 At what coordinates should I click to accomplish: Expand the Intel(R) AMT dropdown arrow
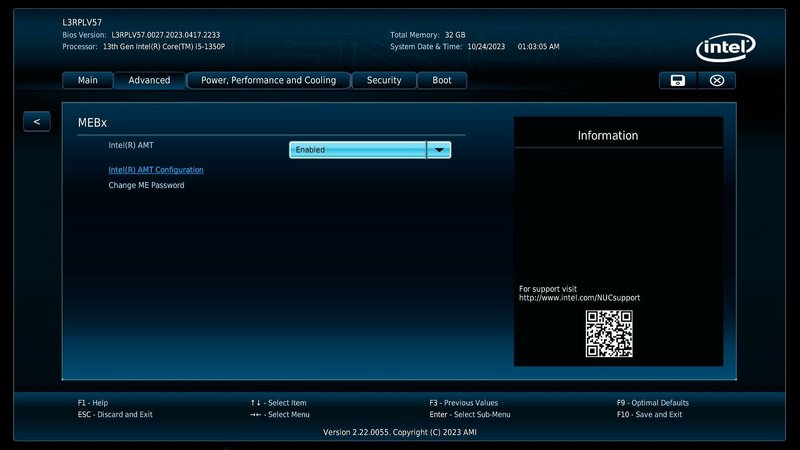439,150
